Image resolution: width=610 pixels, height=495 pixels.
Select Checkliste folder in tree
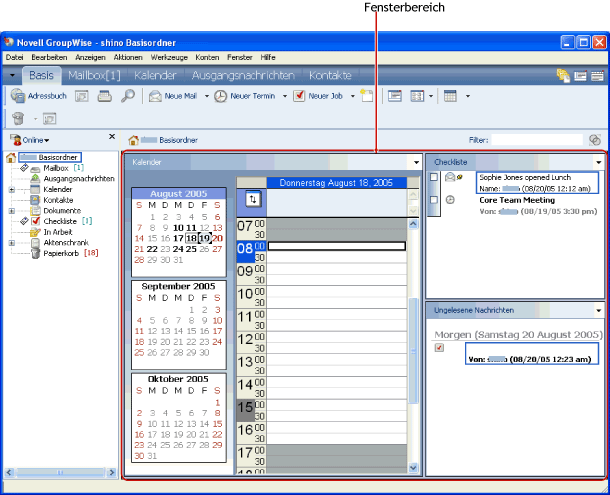(x=60, y=221)
